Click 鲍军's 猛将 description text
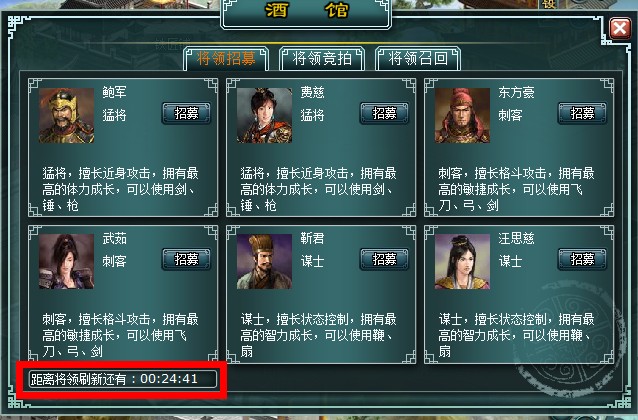638x420 pixels. tap(120, 189)
